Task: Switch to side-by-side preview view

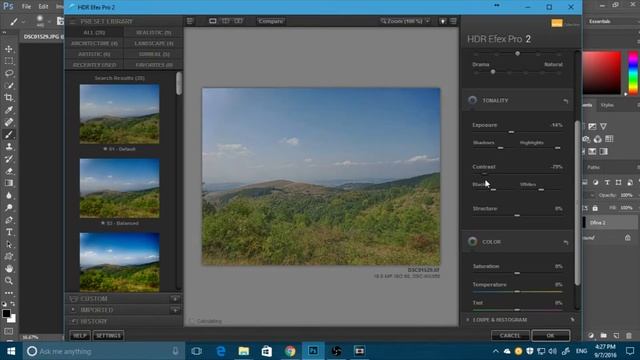Action: pyautogui.click(x=238, y=21)
